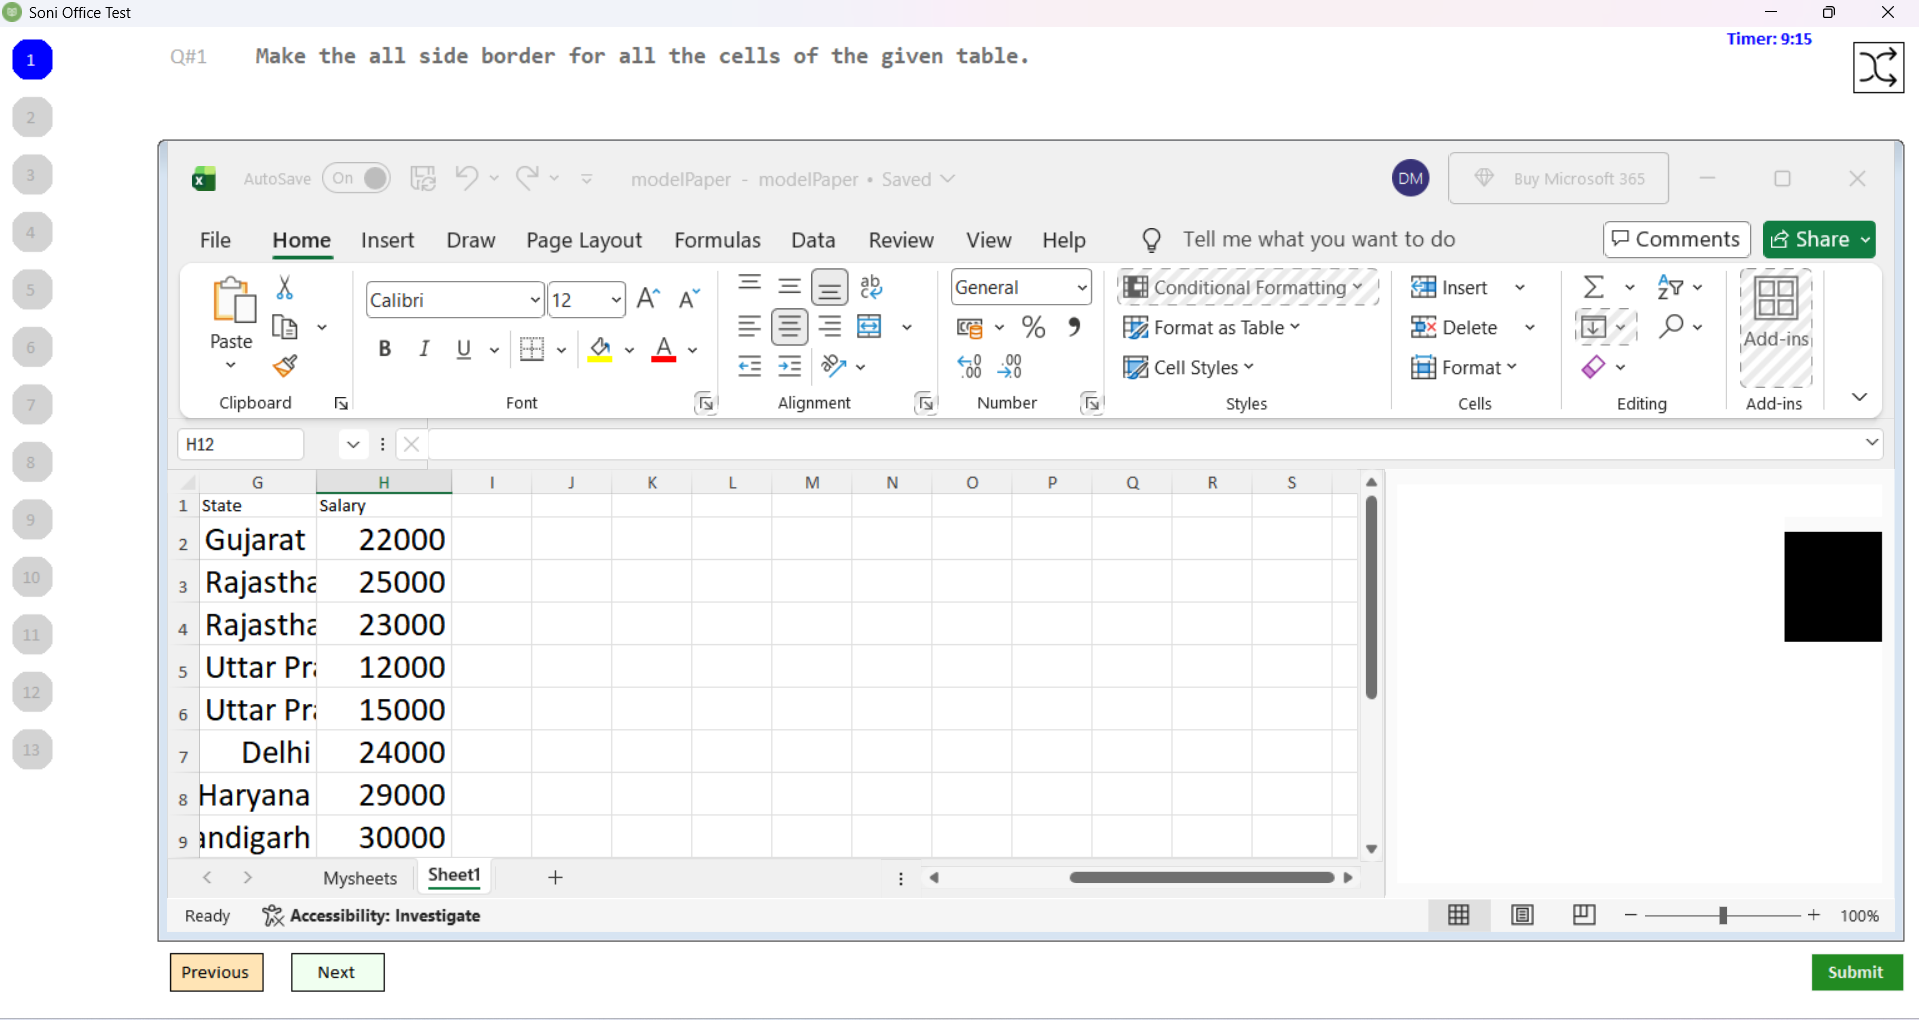Expand the General number format dropdown
This screenshot has height=1020, width=1919.
click(1081, 288)
